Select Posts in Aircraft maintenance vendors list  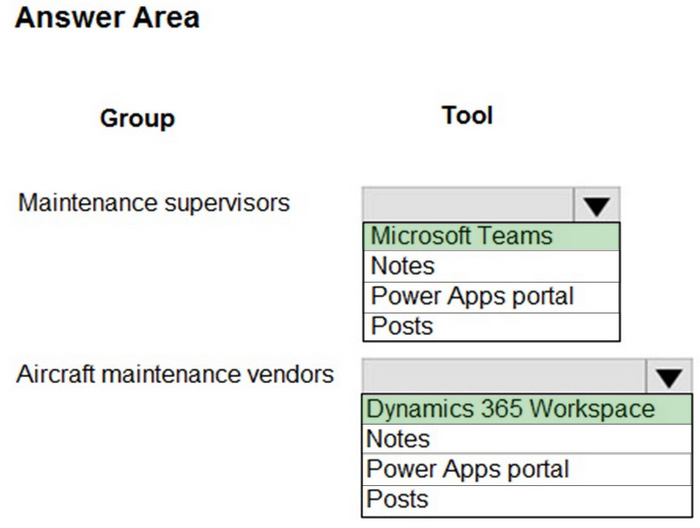click(x=527, y=500)
